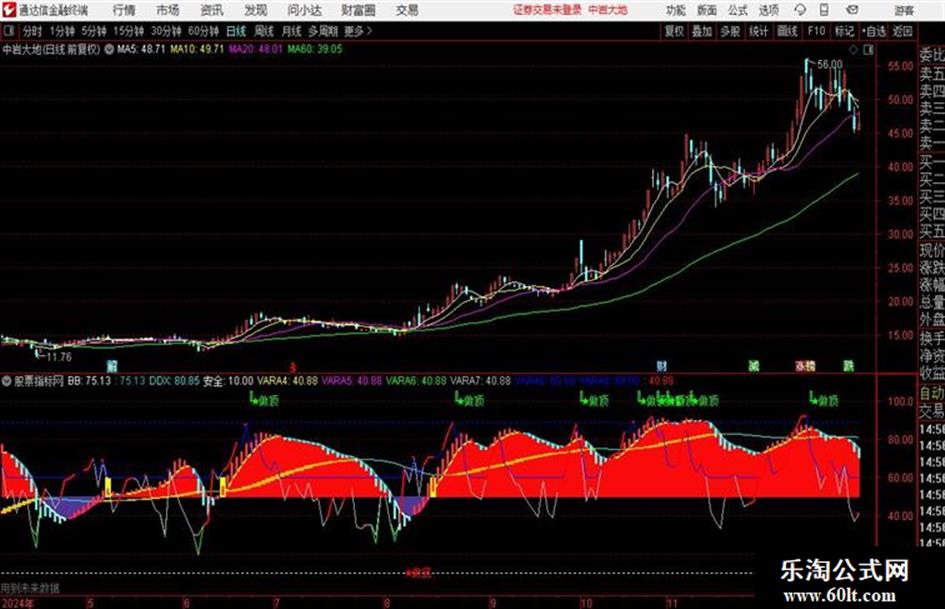
Task: Open the 发现 menu
Action: tap(256, 10)
